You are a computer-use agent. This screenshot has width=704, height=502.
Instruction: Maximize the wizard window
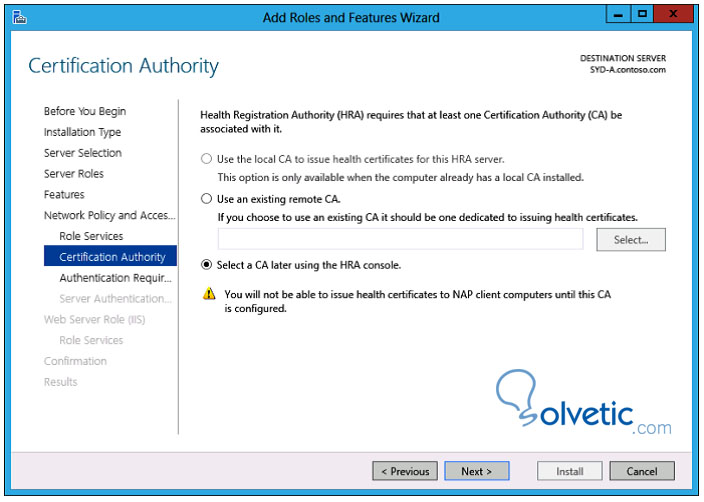642,14
